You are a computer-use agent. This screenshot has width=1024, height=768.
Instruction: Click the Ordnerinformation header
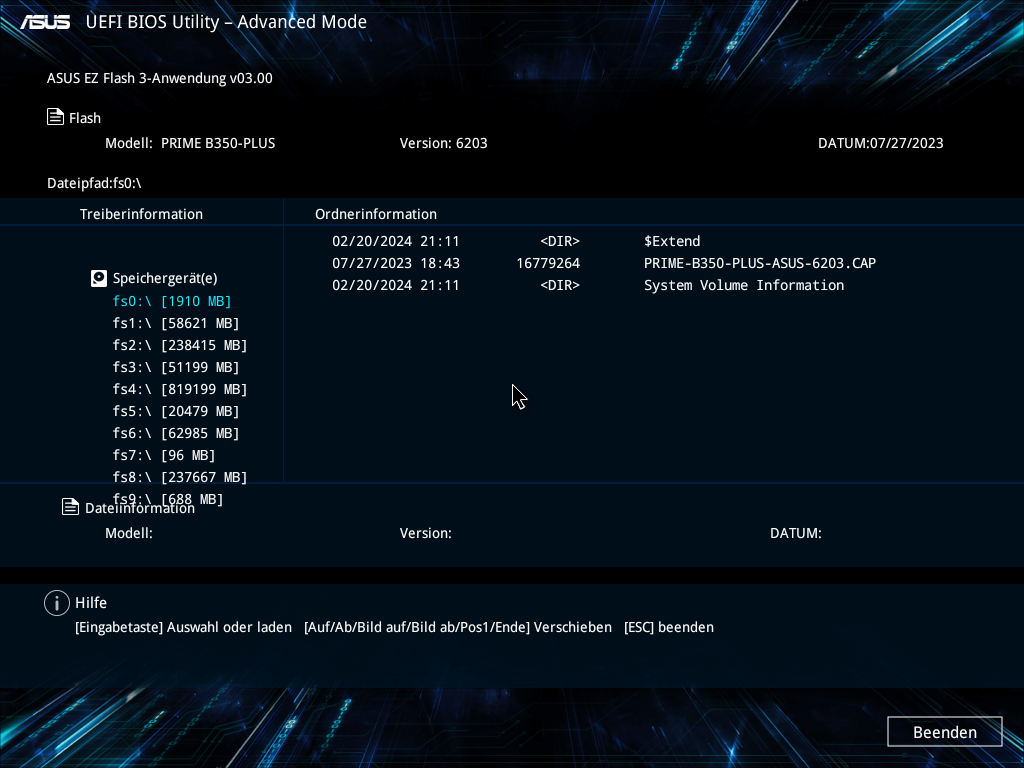coord(376,214)
